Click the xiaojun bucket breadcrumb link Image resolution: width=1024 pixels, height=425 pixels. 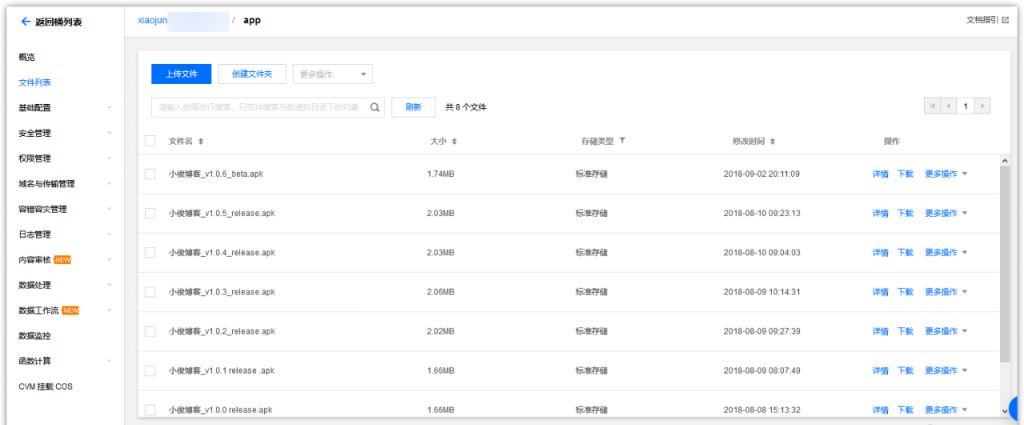(x=153, y=20)
